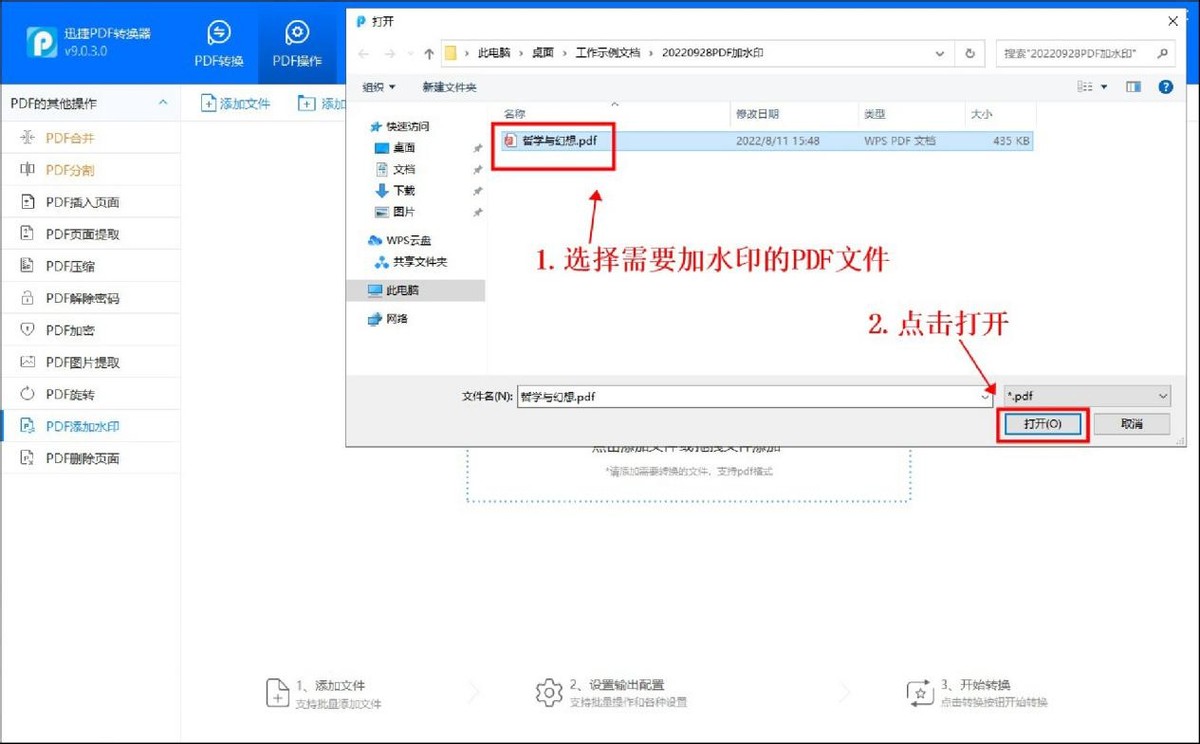The width and height of the screenshot is (1200, 744).
Task: Open the file type dropdown showing *.pdf
Action: 1087,395
